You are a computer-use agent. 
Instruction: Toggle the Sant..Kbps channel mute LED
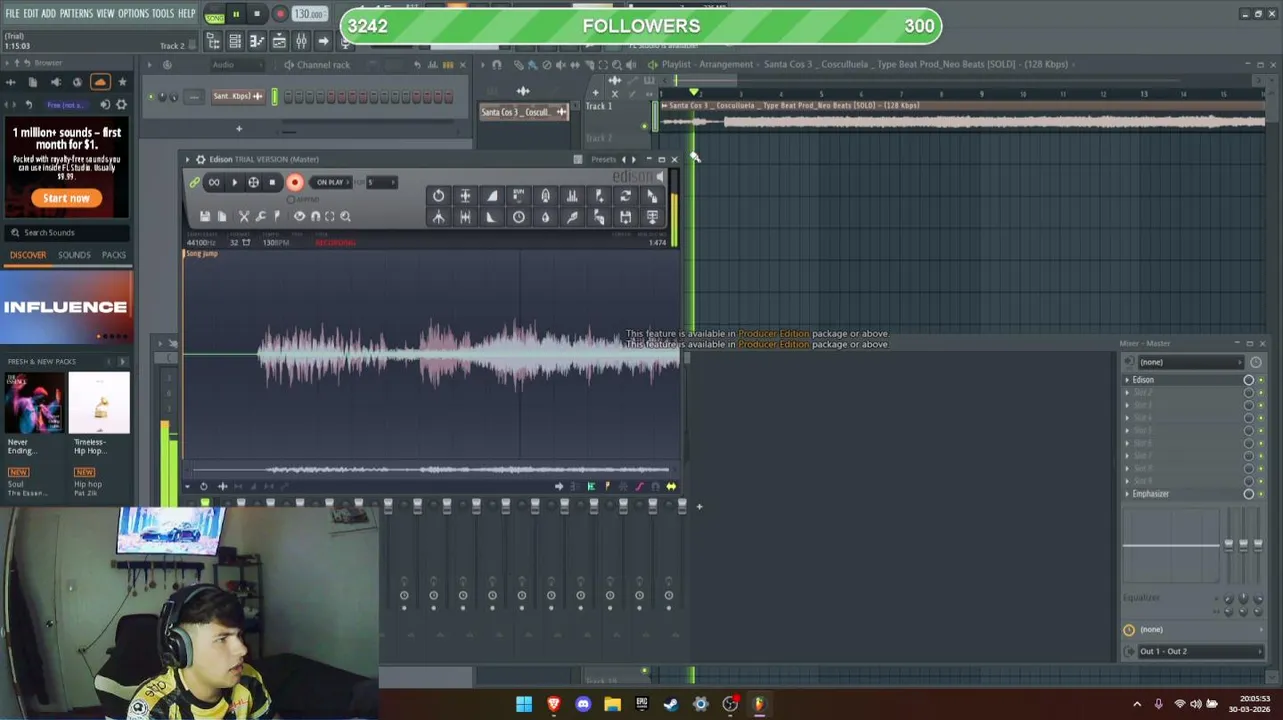(x=152, y=97)
